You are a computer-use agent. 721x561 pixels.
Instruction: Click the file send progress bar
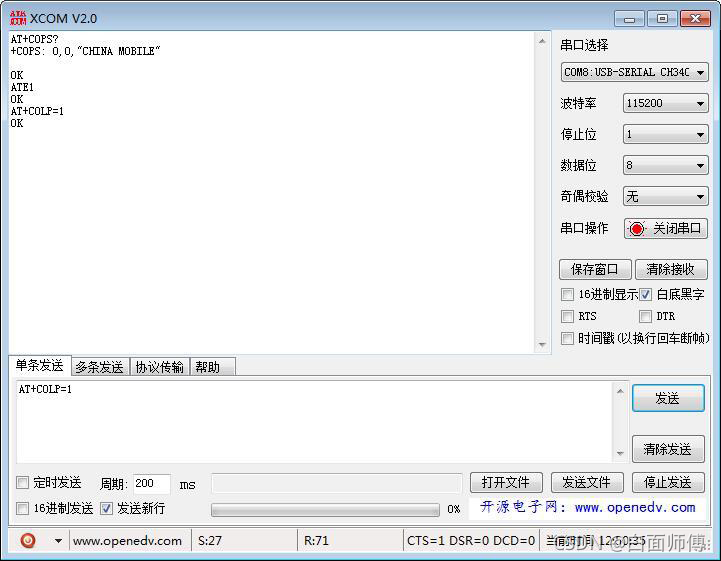(x=325, y=509)
